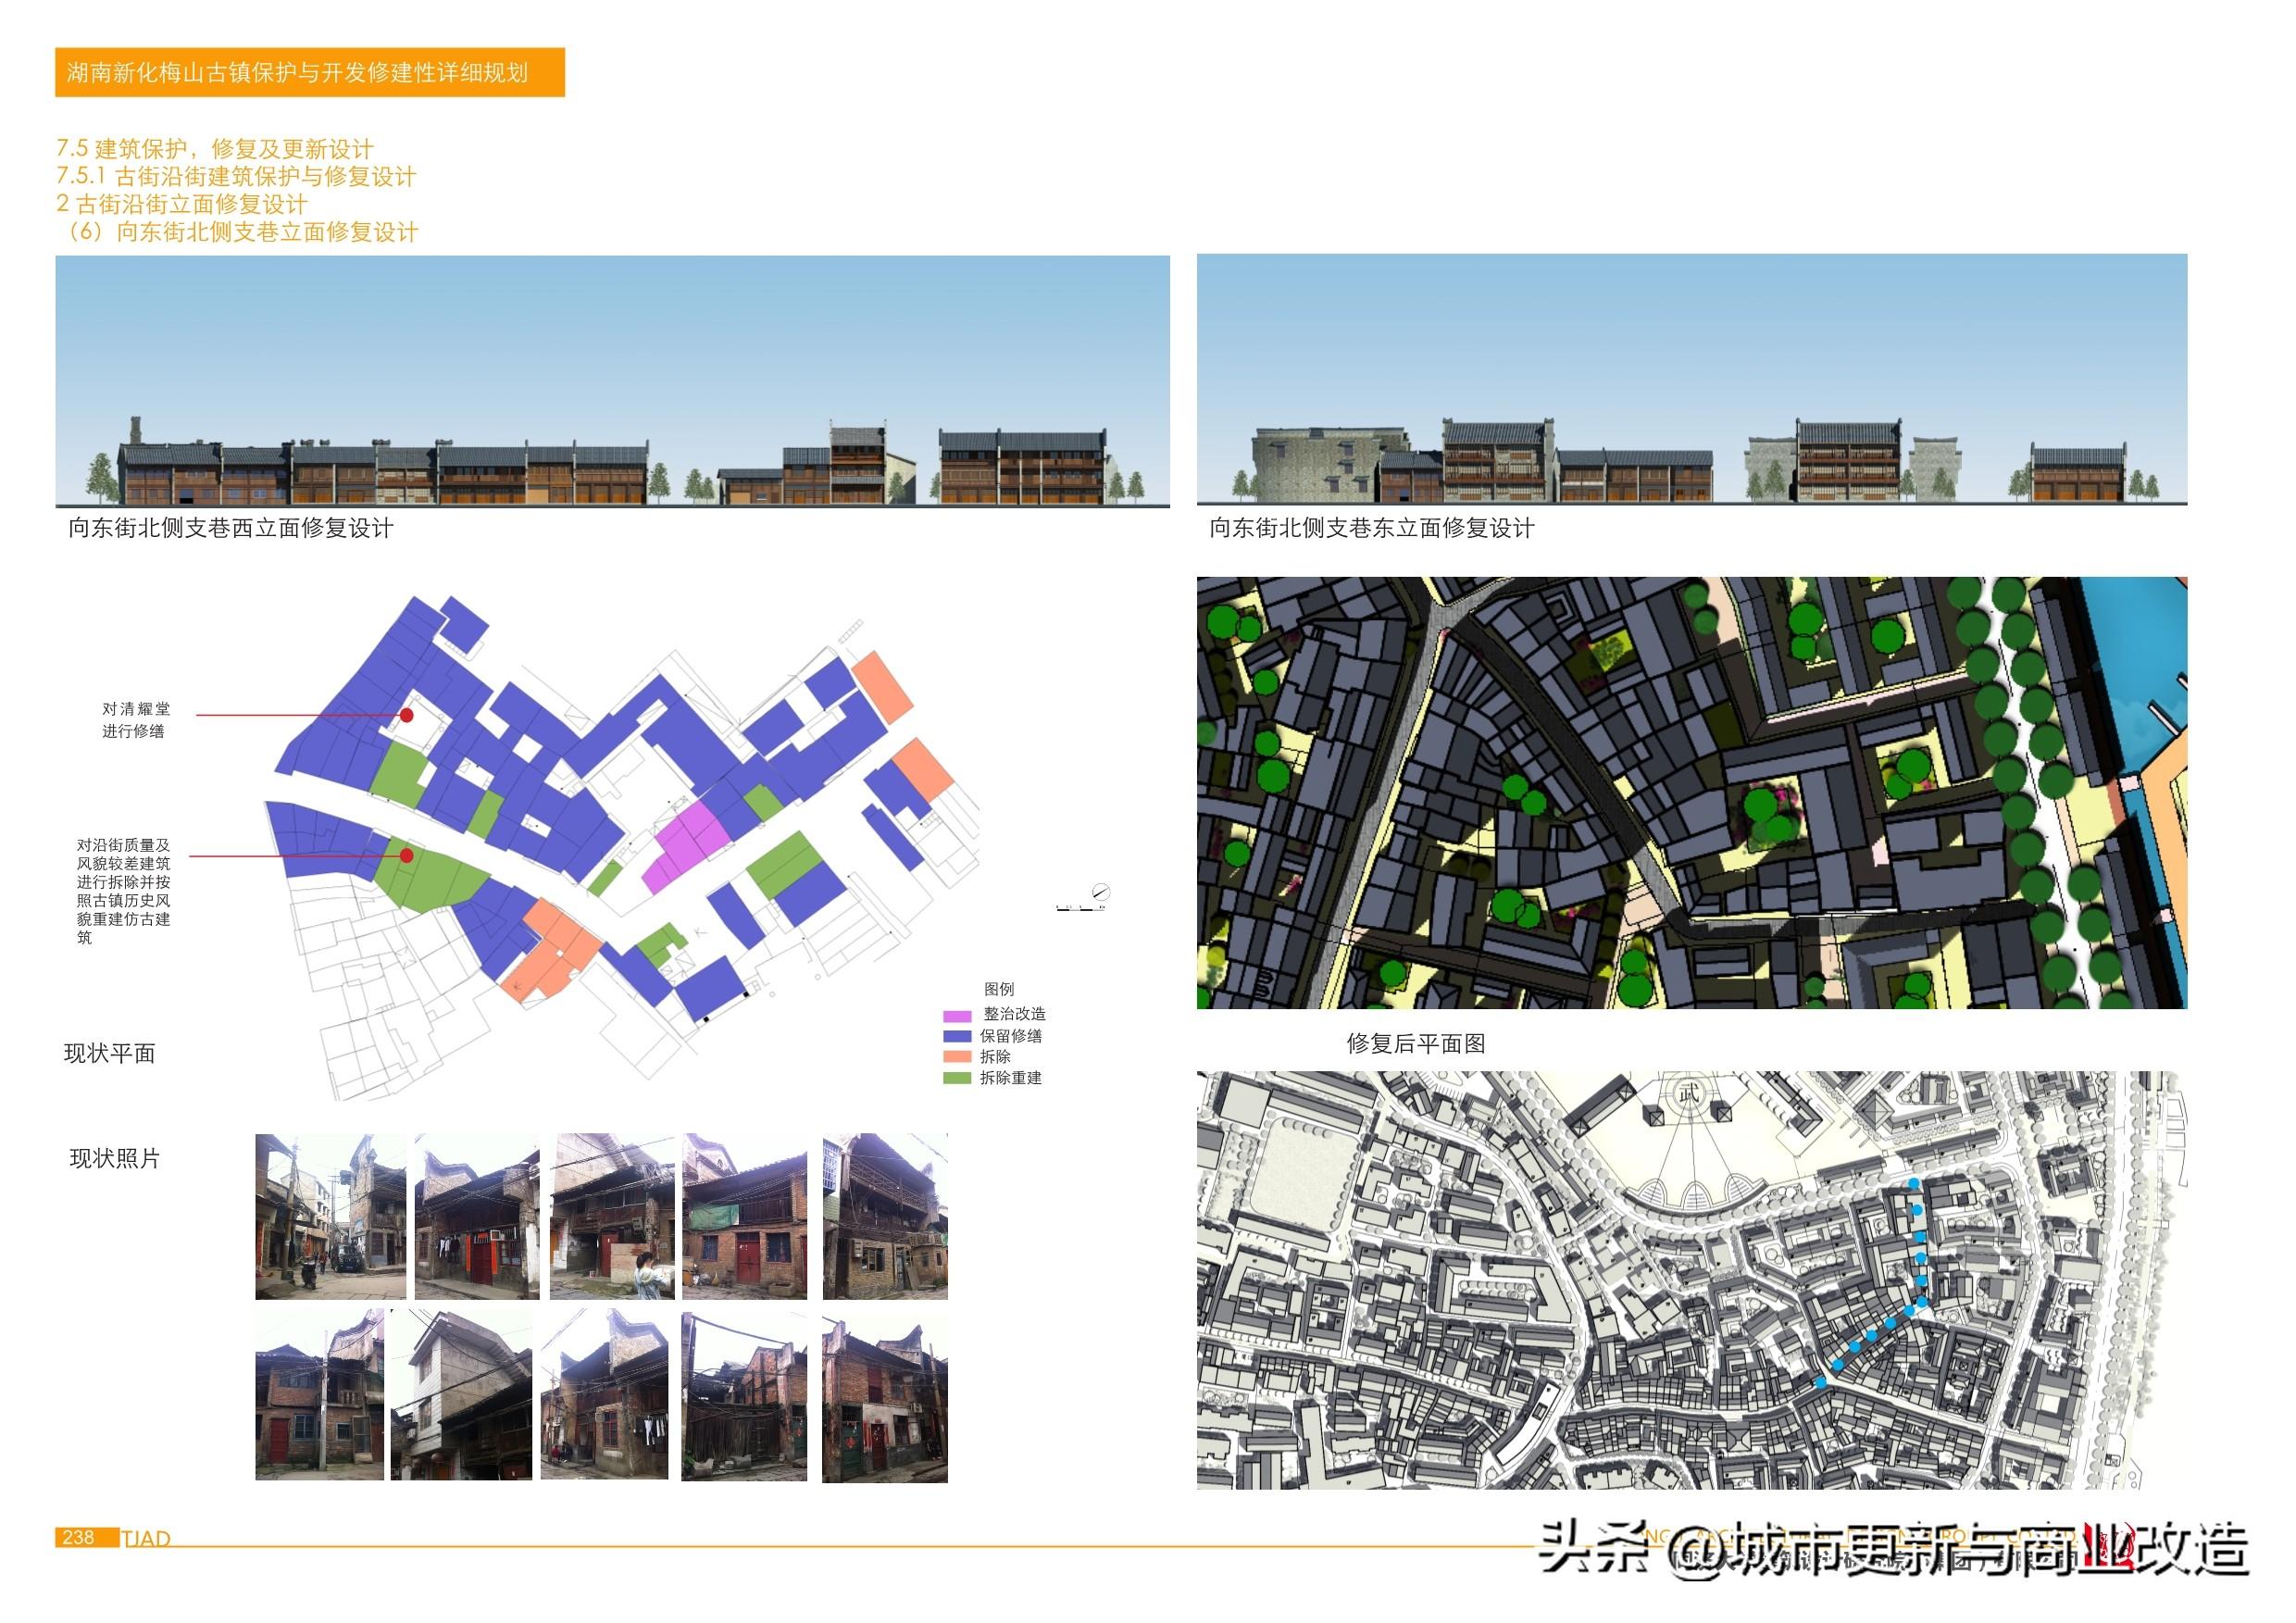
Task: Click the TJAD footer label
Action: 146,1539
